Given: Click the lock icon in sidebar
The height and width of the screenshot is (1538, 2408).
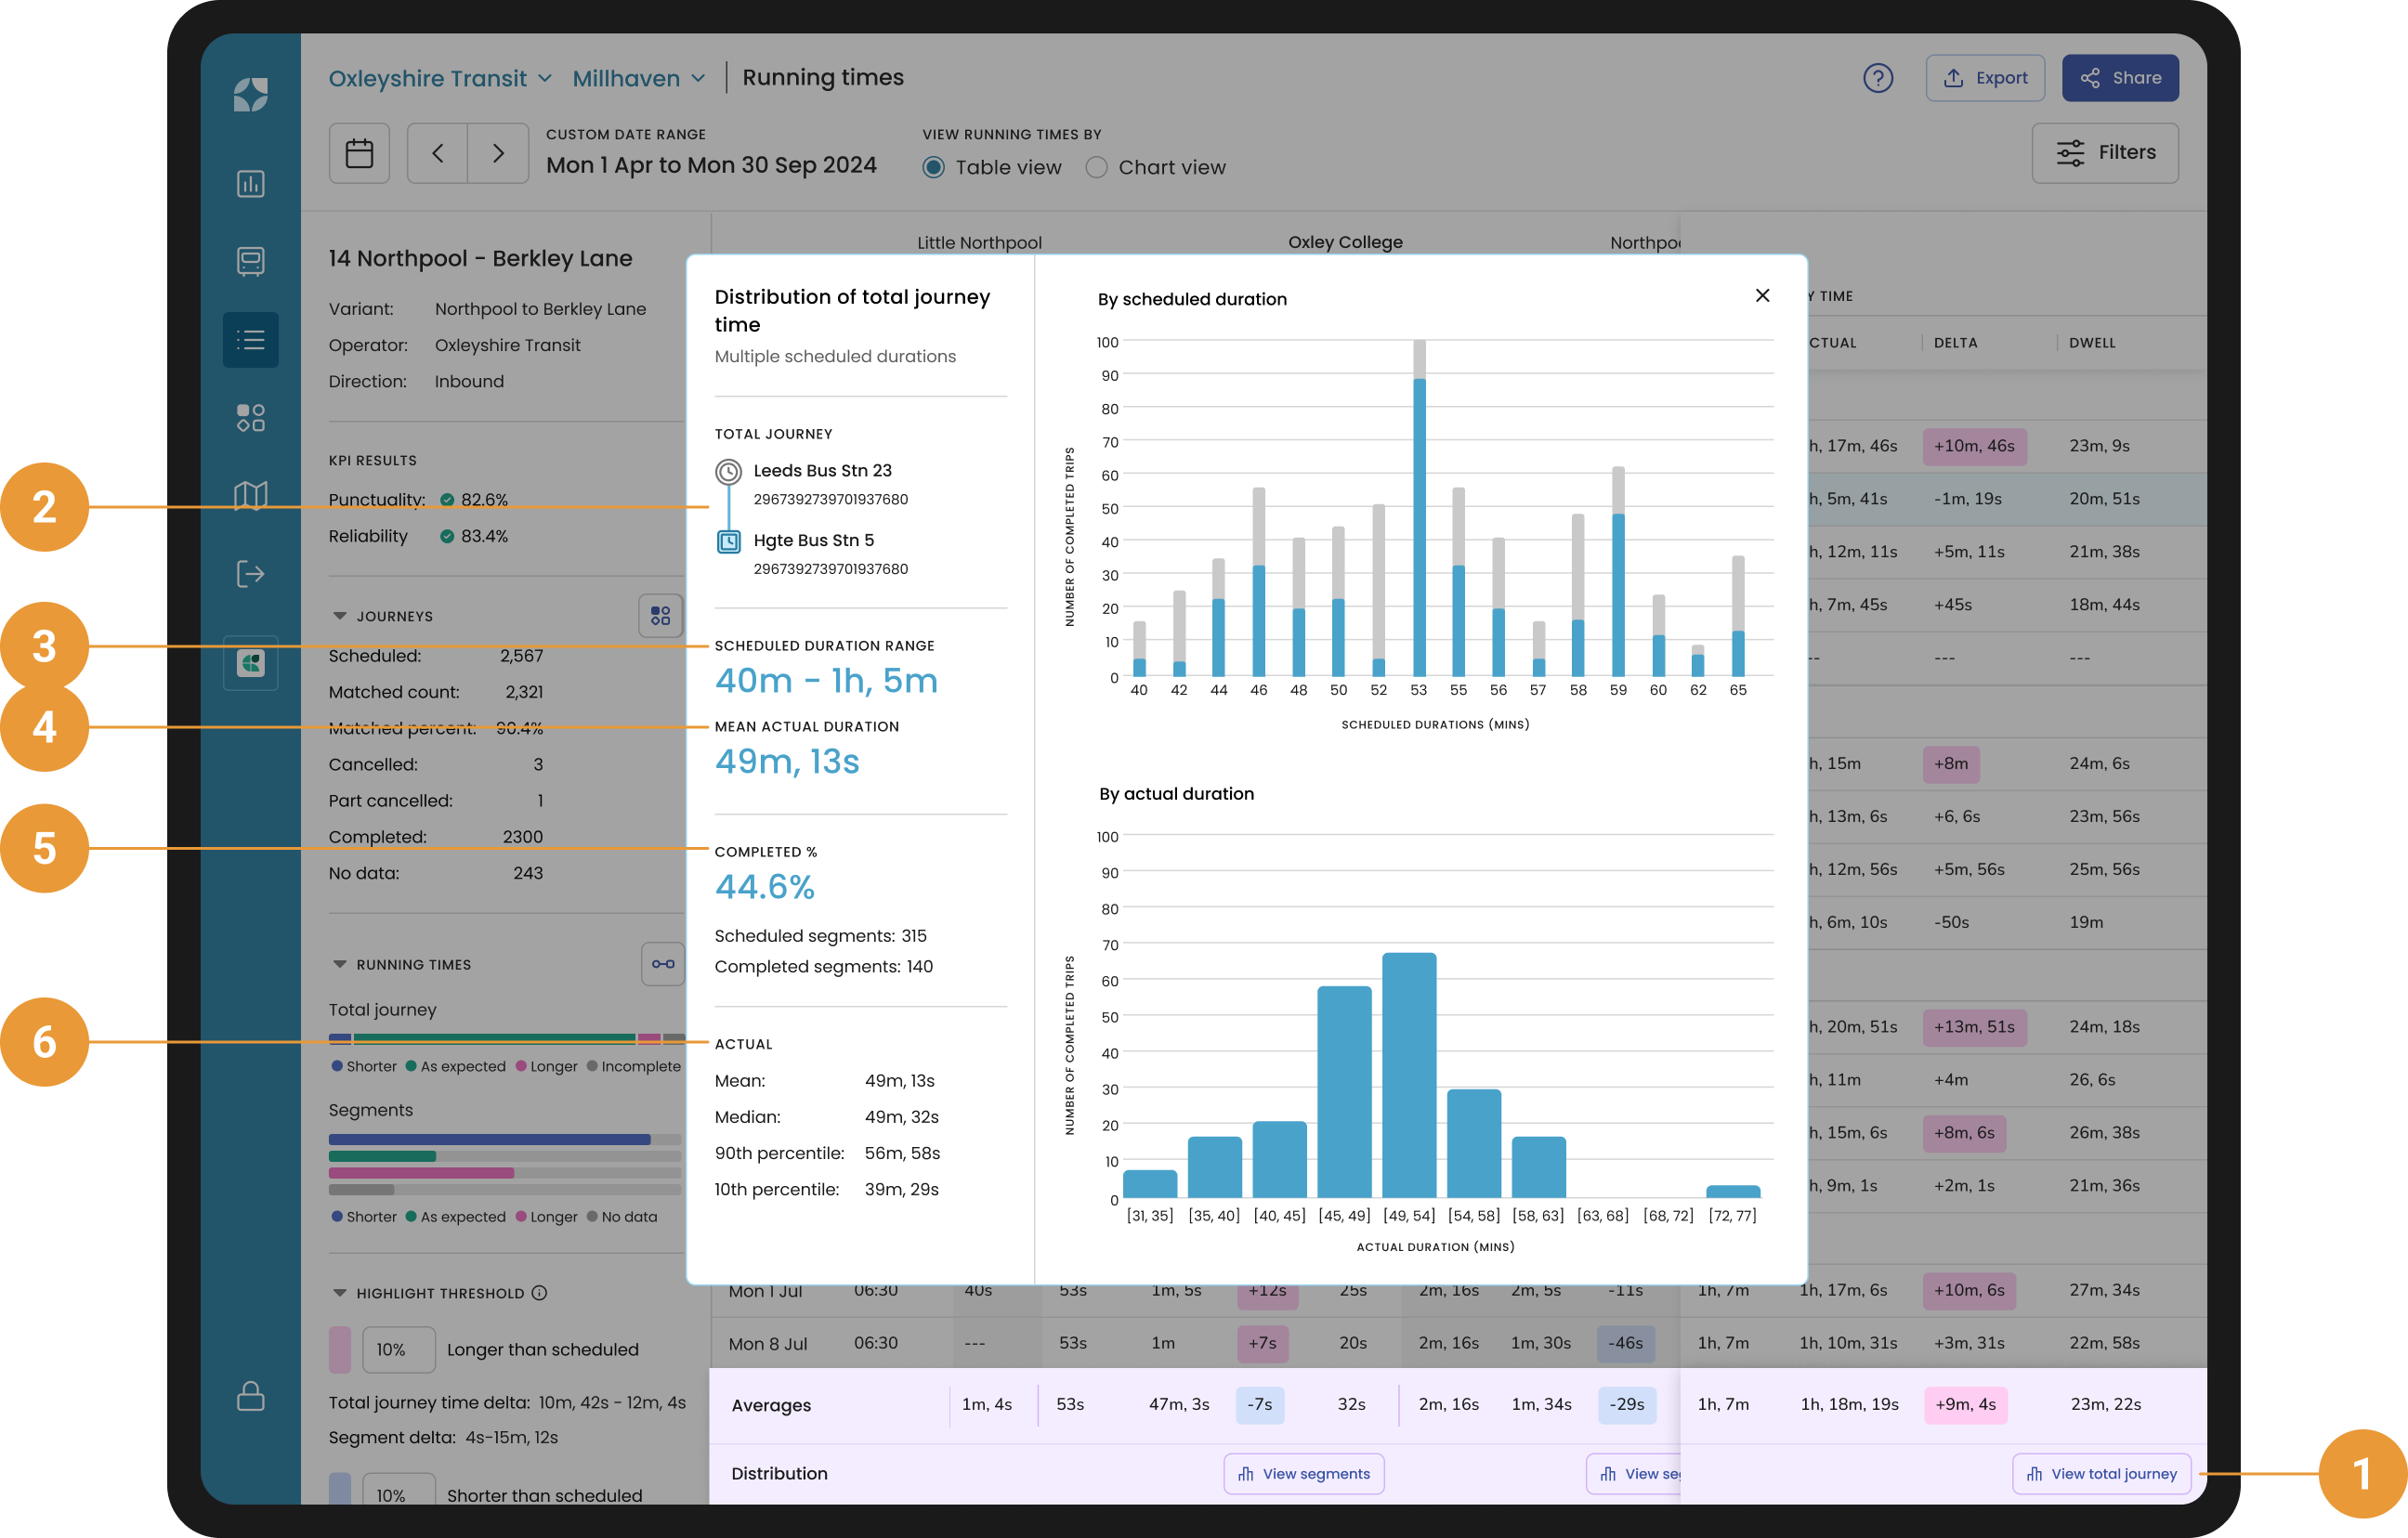Looking at the screenshot, I should pos(250,1396).
